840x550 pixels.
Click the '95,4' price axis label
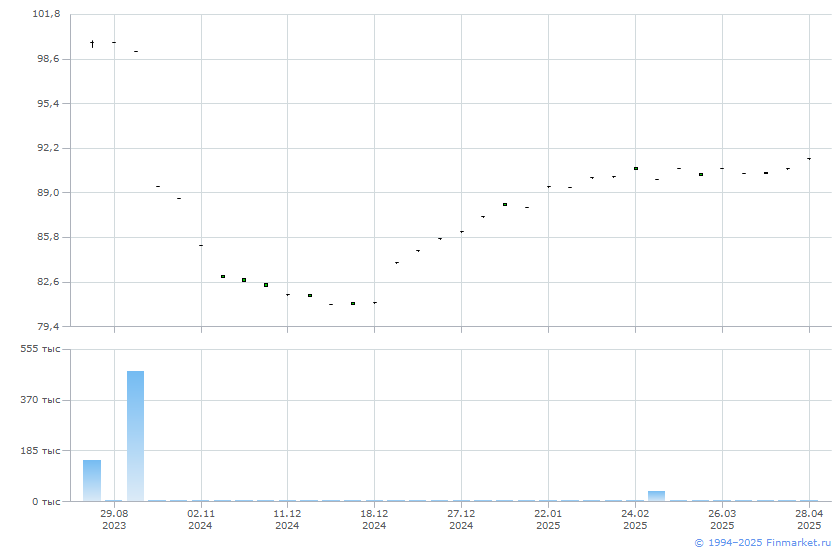(x=49, y=103)
